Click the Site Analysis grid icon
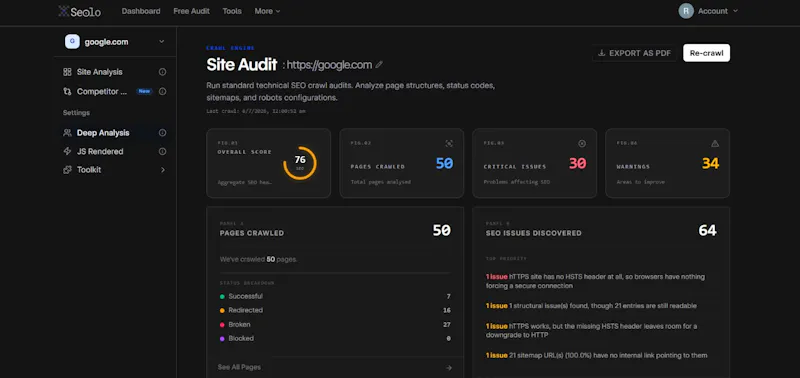This screenshot has height=378, width=800. tap(67, 72)
